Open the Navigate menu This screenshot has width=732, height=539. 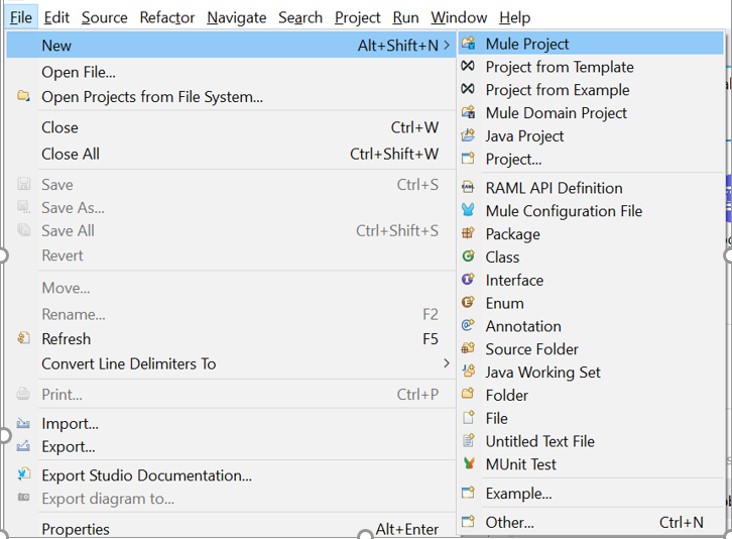tap(236, 17)
